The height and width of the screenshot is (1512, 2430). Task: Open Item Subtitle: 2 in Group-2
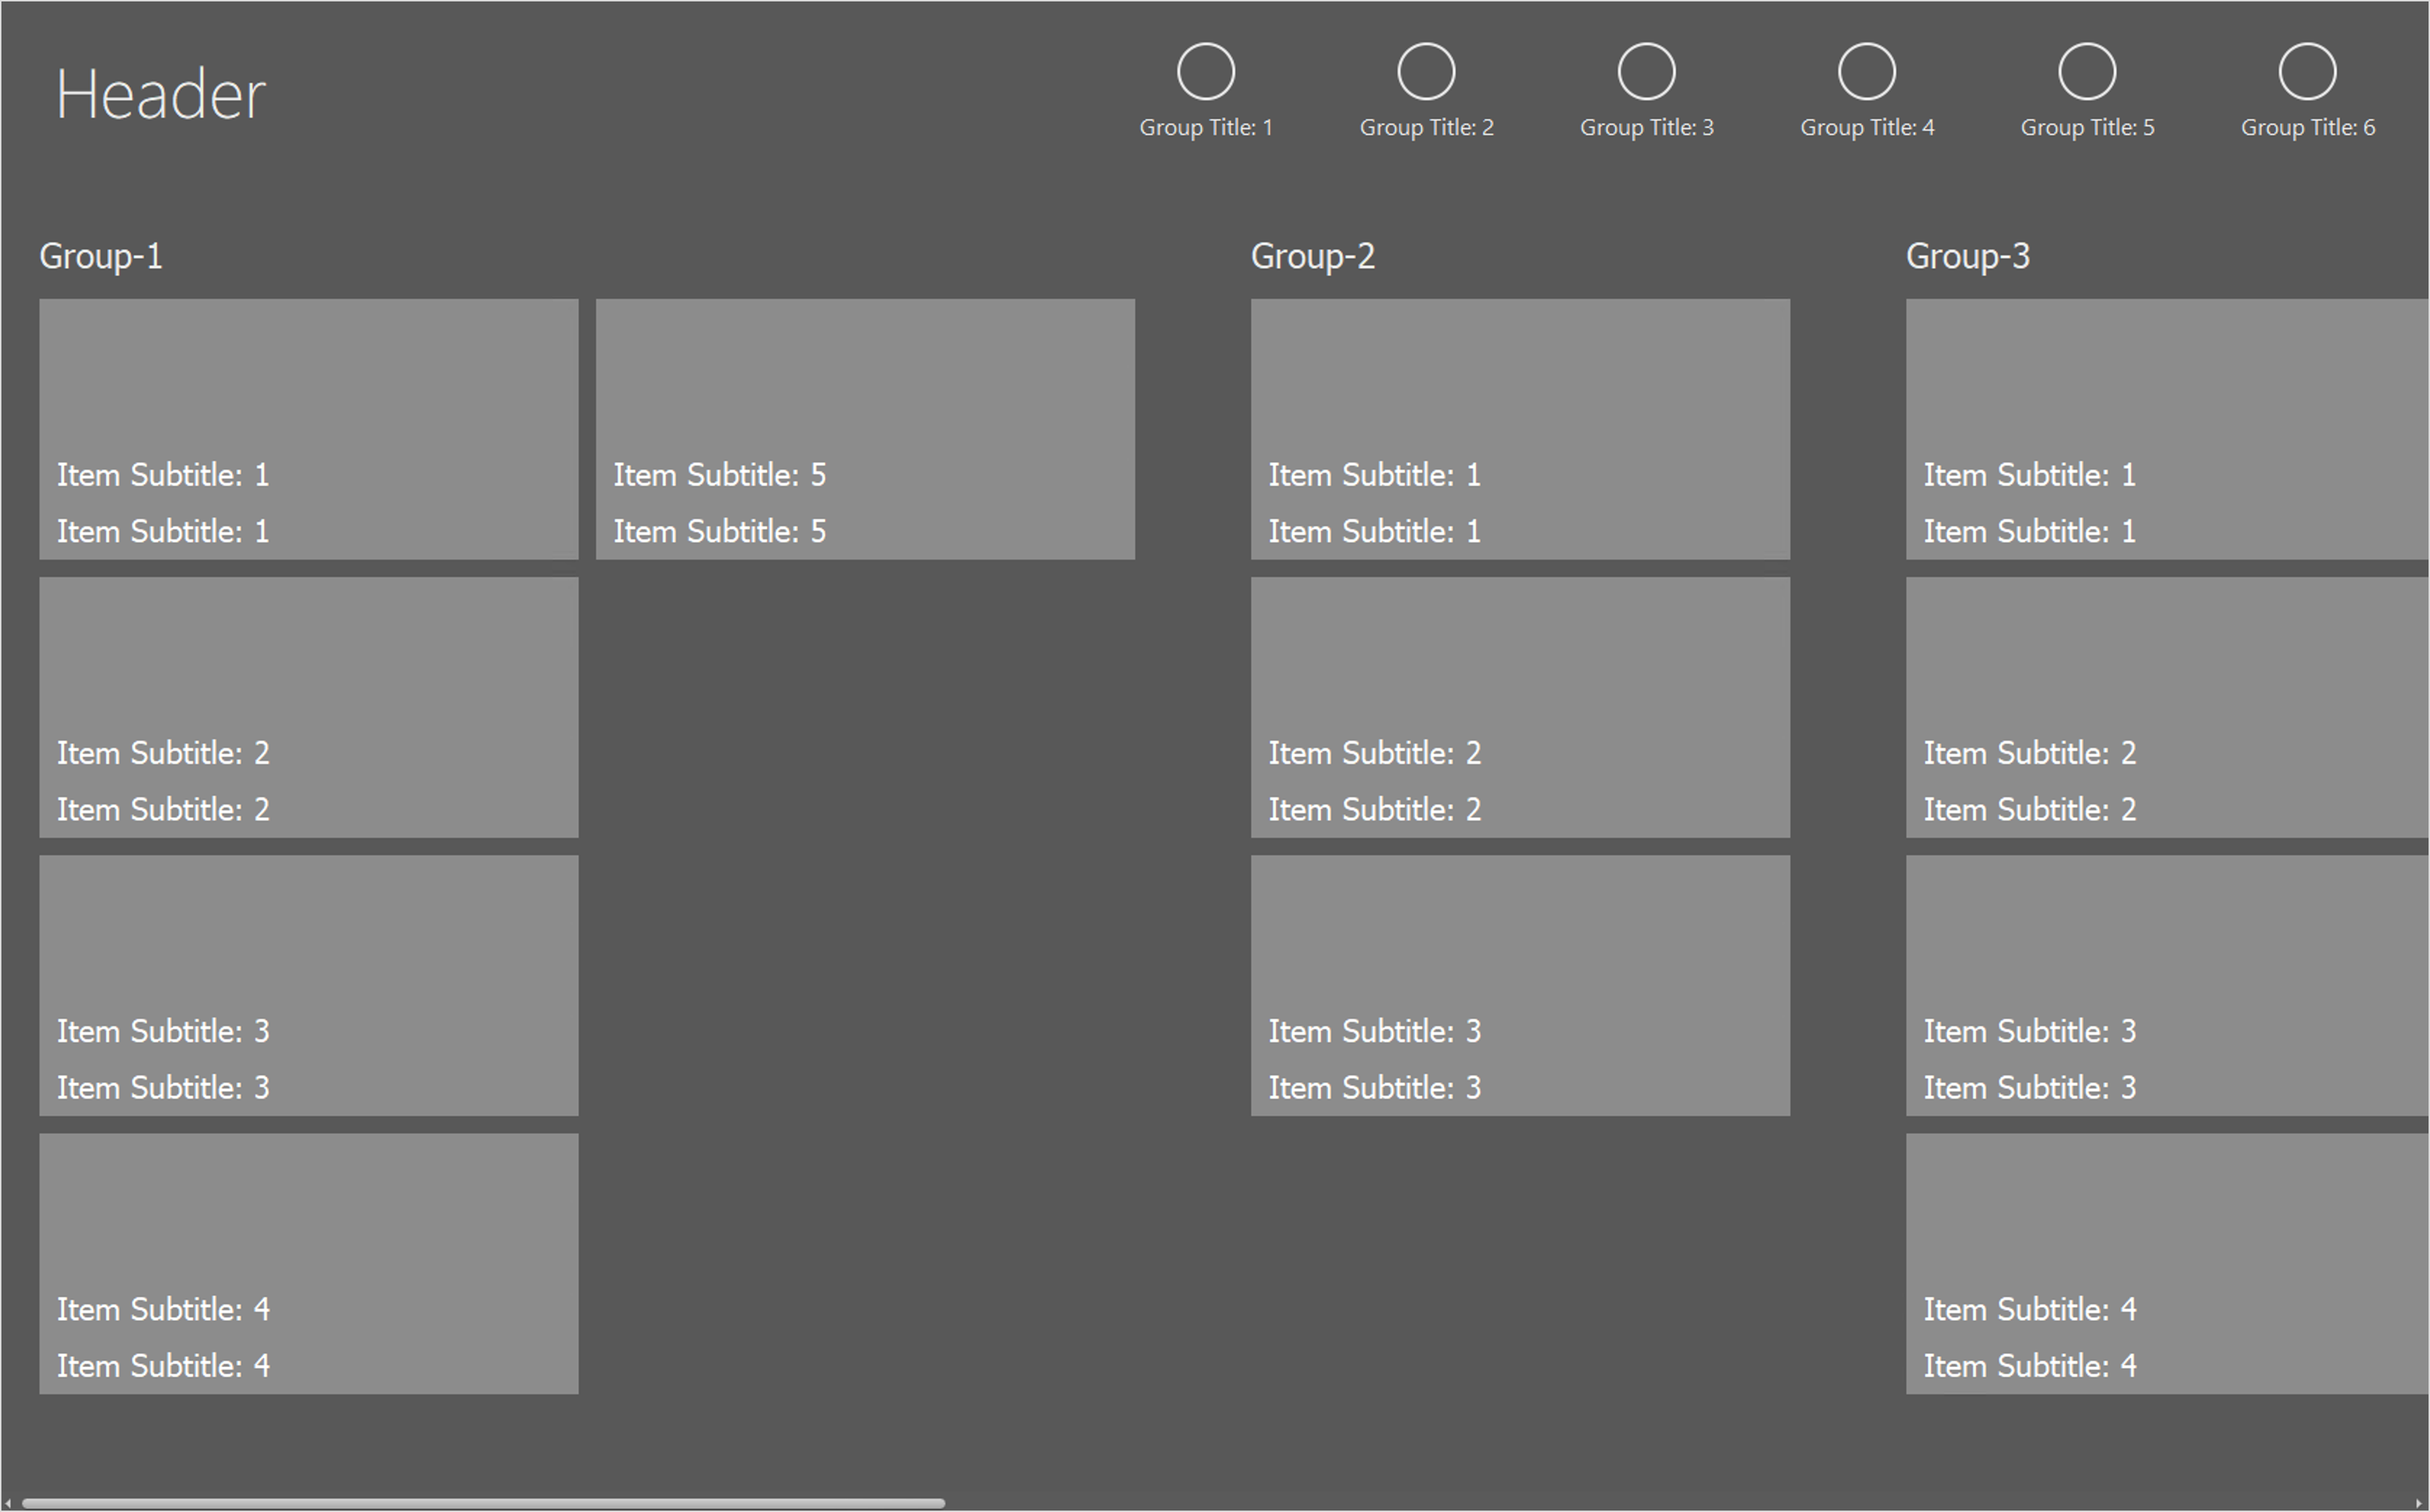(1520, 706)
